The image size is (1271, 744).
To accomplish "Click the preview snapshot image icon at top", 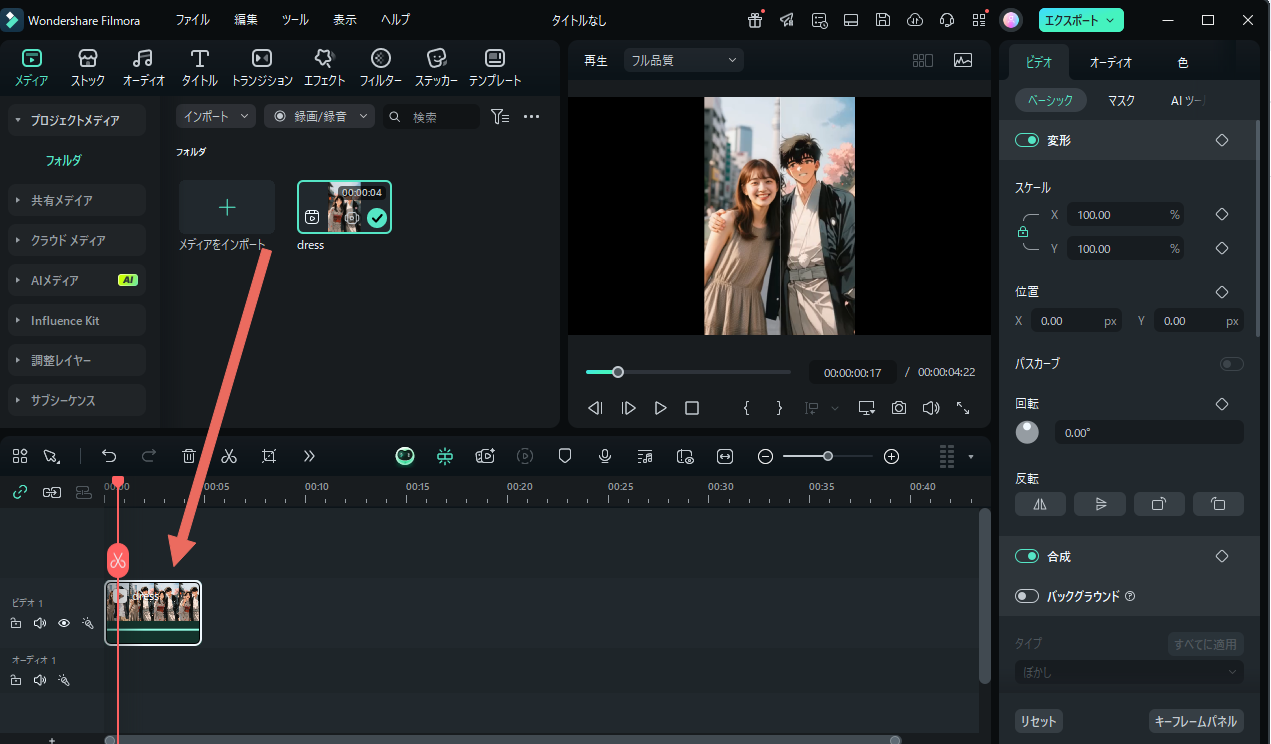I will tap(963, 60).
